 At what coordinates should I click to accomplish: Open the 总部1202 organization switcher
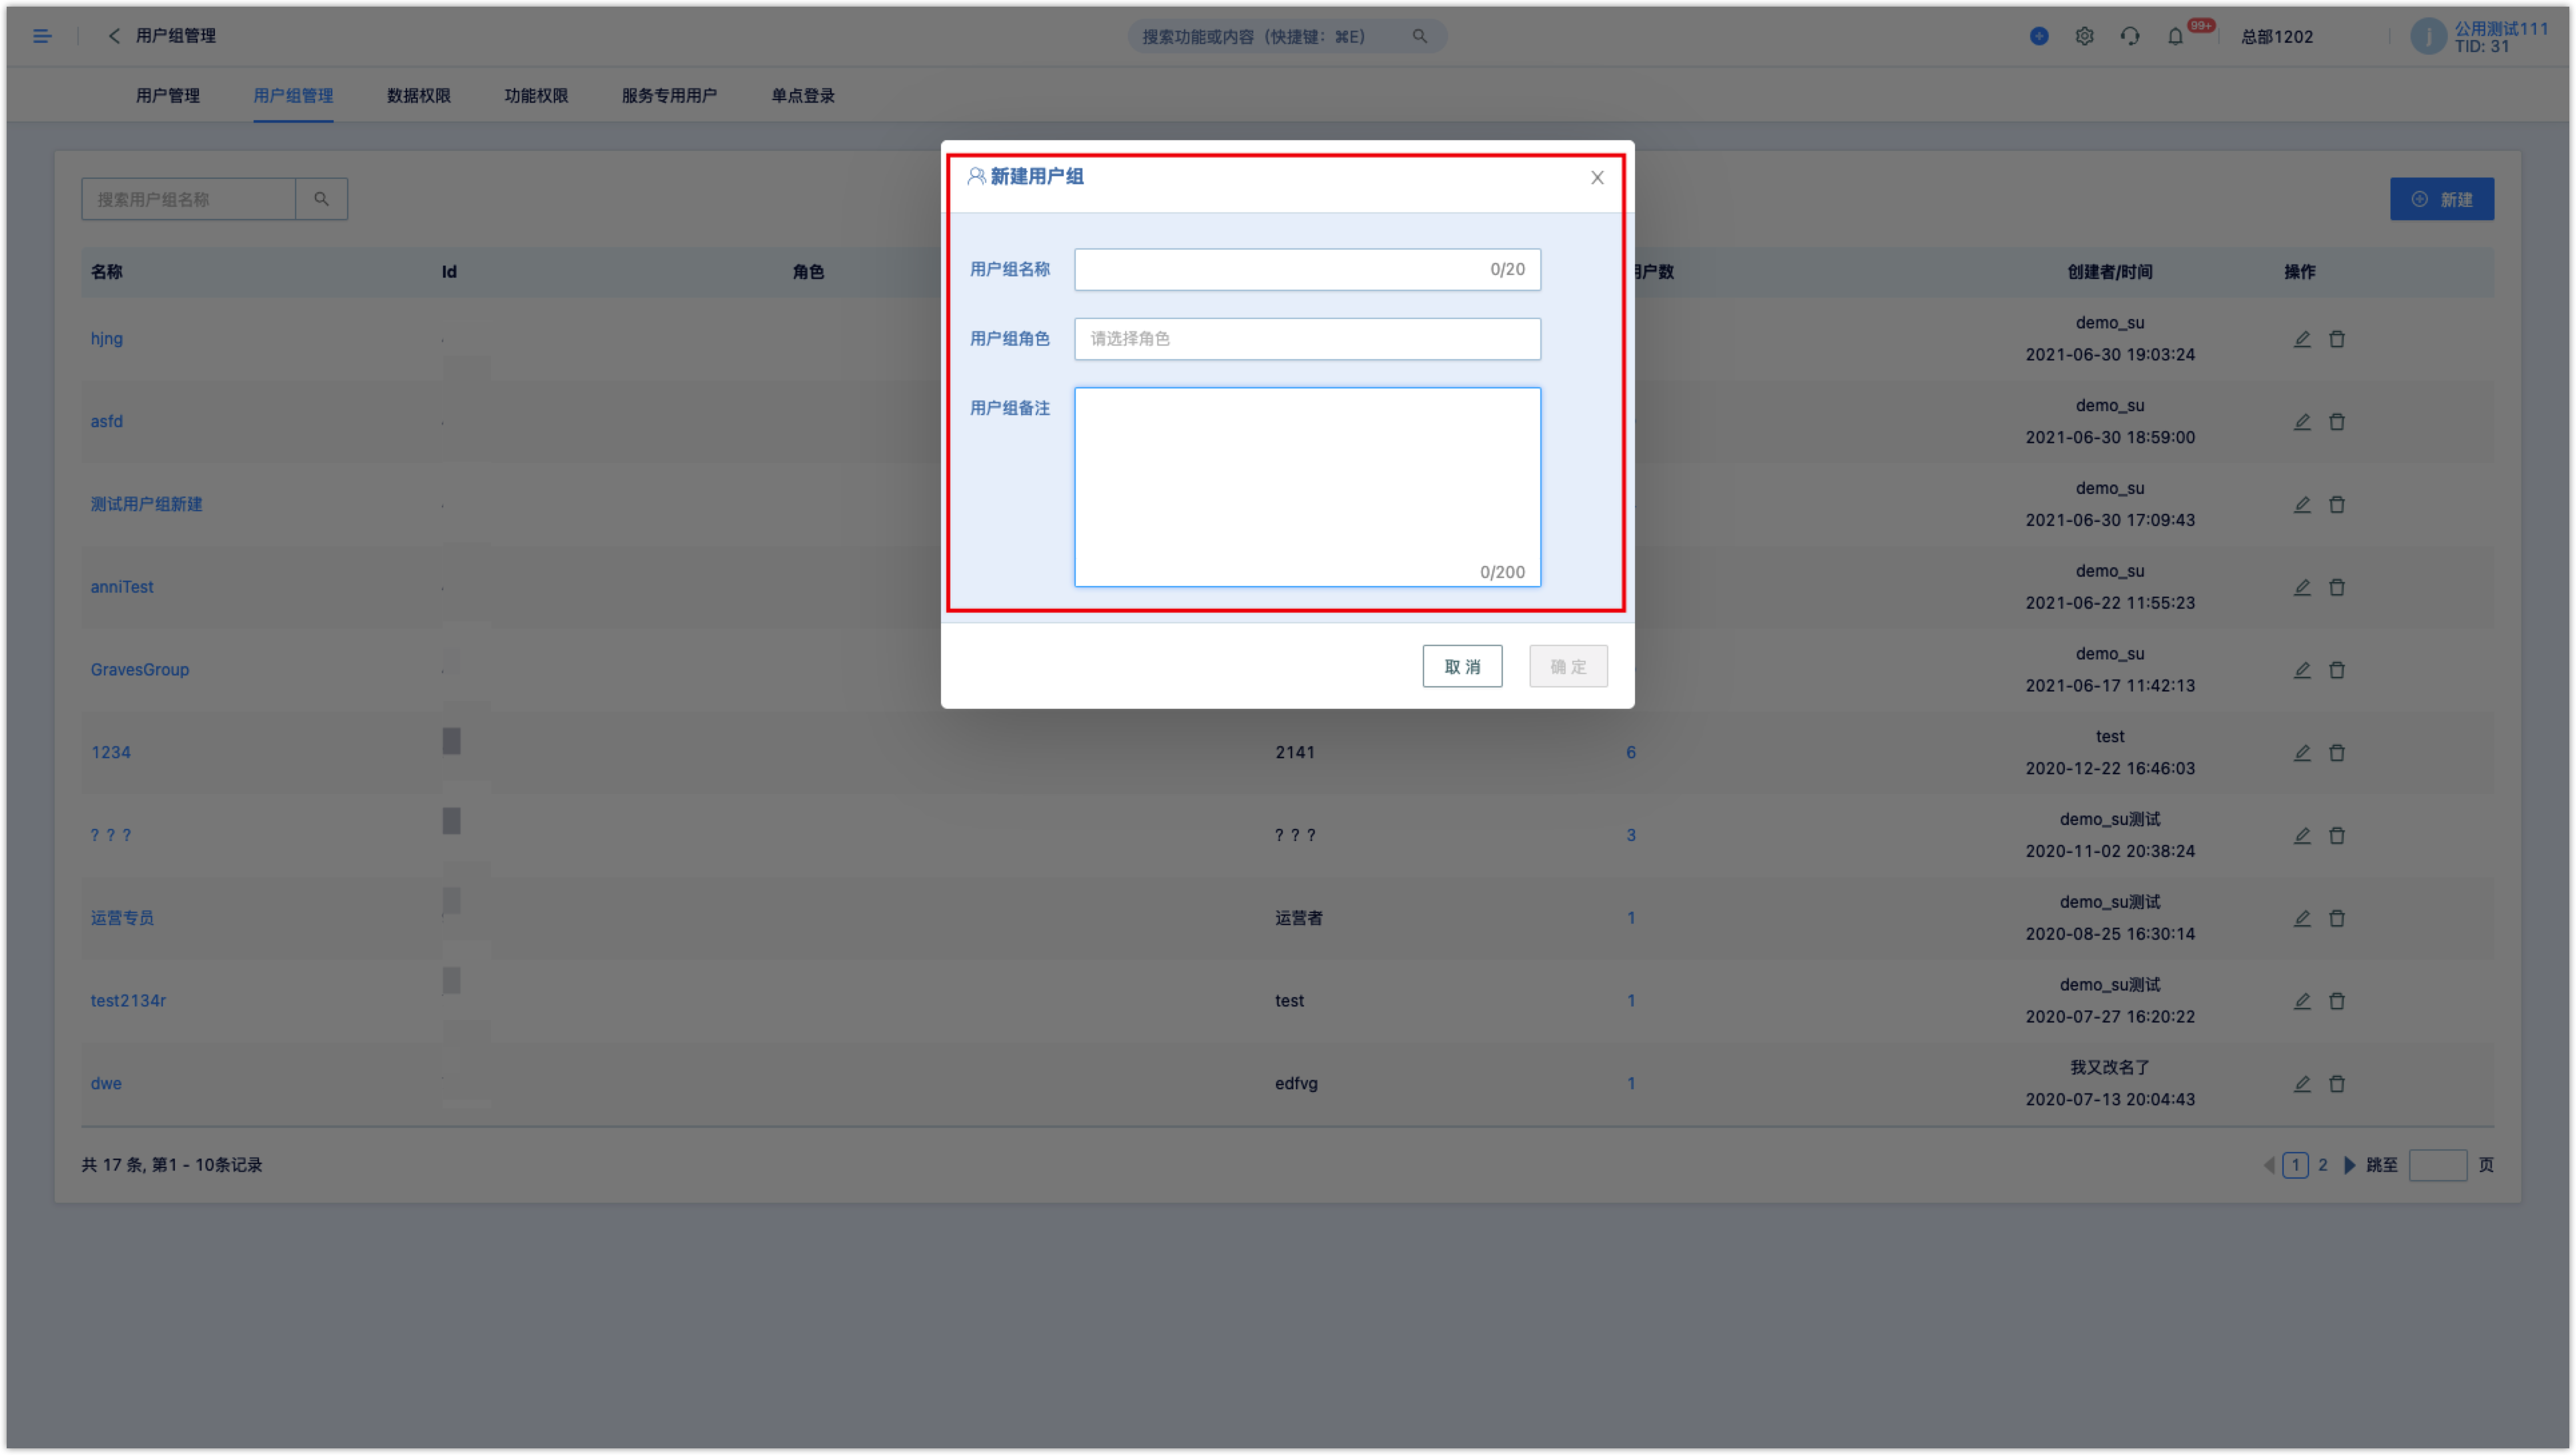coord(2277,37)
